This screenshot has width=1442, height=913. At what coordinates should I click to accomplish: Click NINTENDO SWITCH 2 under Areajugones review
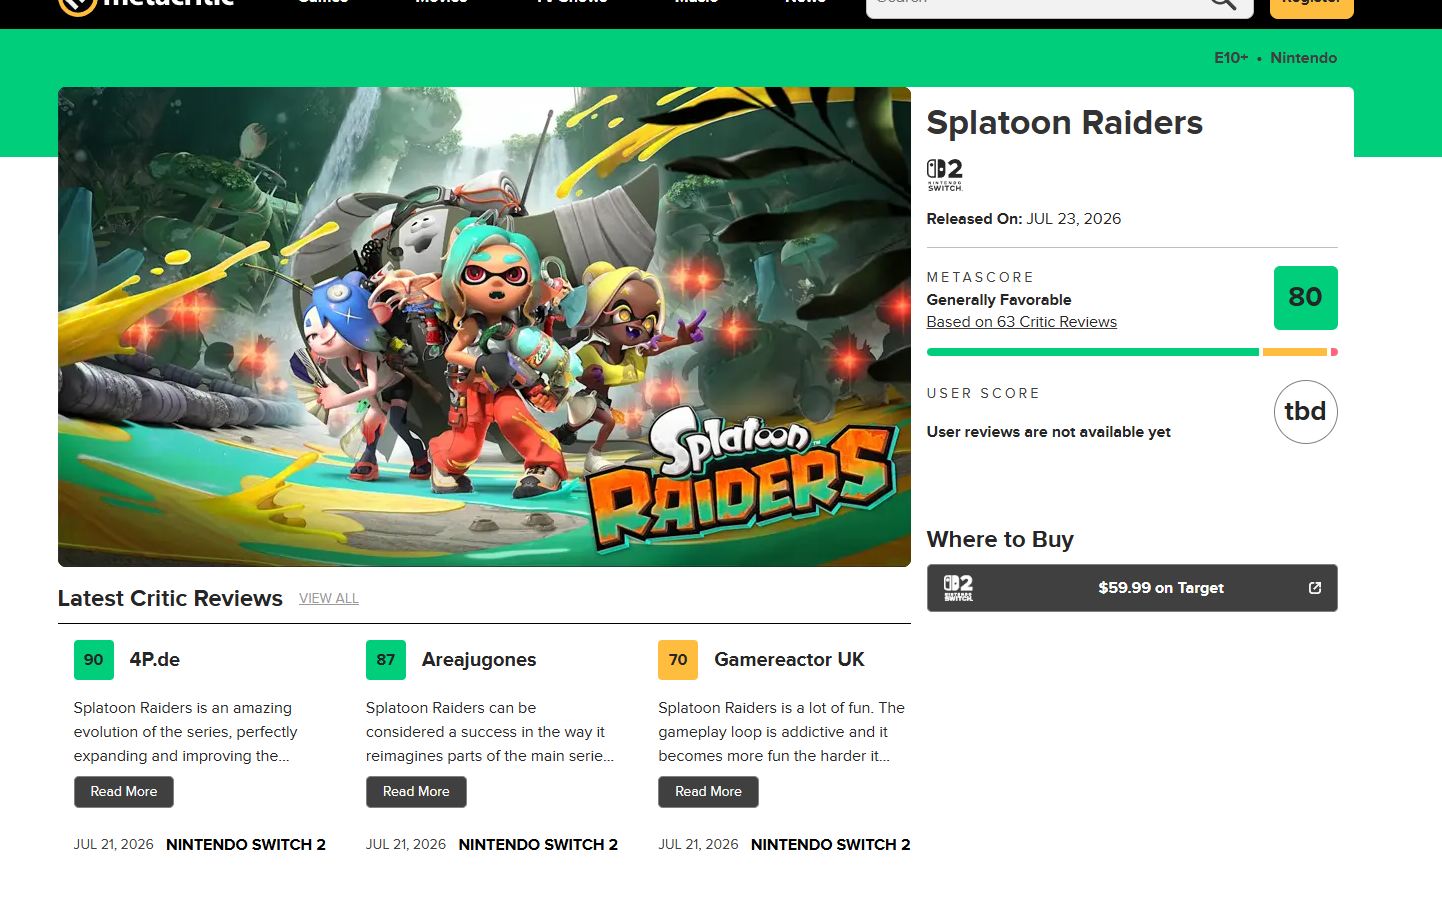point(538,845)
